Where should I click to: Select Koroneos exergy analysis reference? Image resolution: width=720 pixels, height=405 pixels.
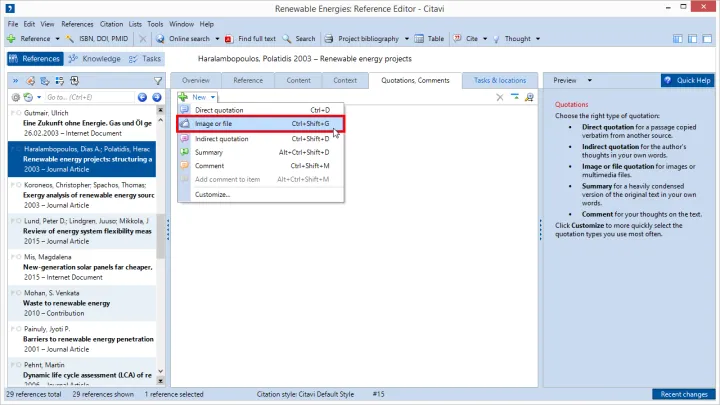point(82,195)
